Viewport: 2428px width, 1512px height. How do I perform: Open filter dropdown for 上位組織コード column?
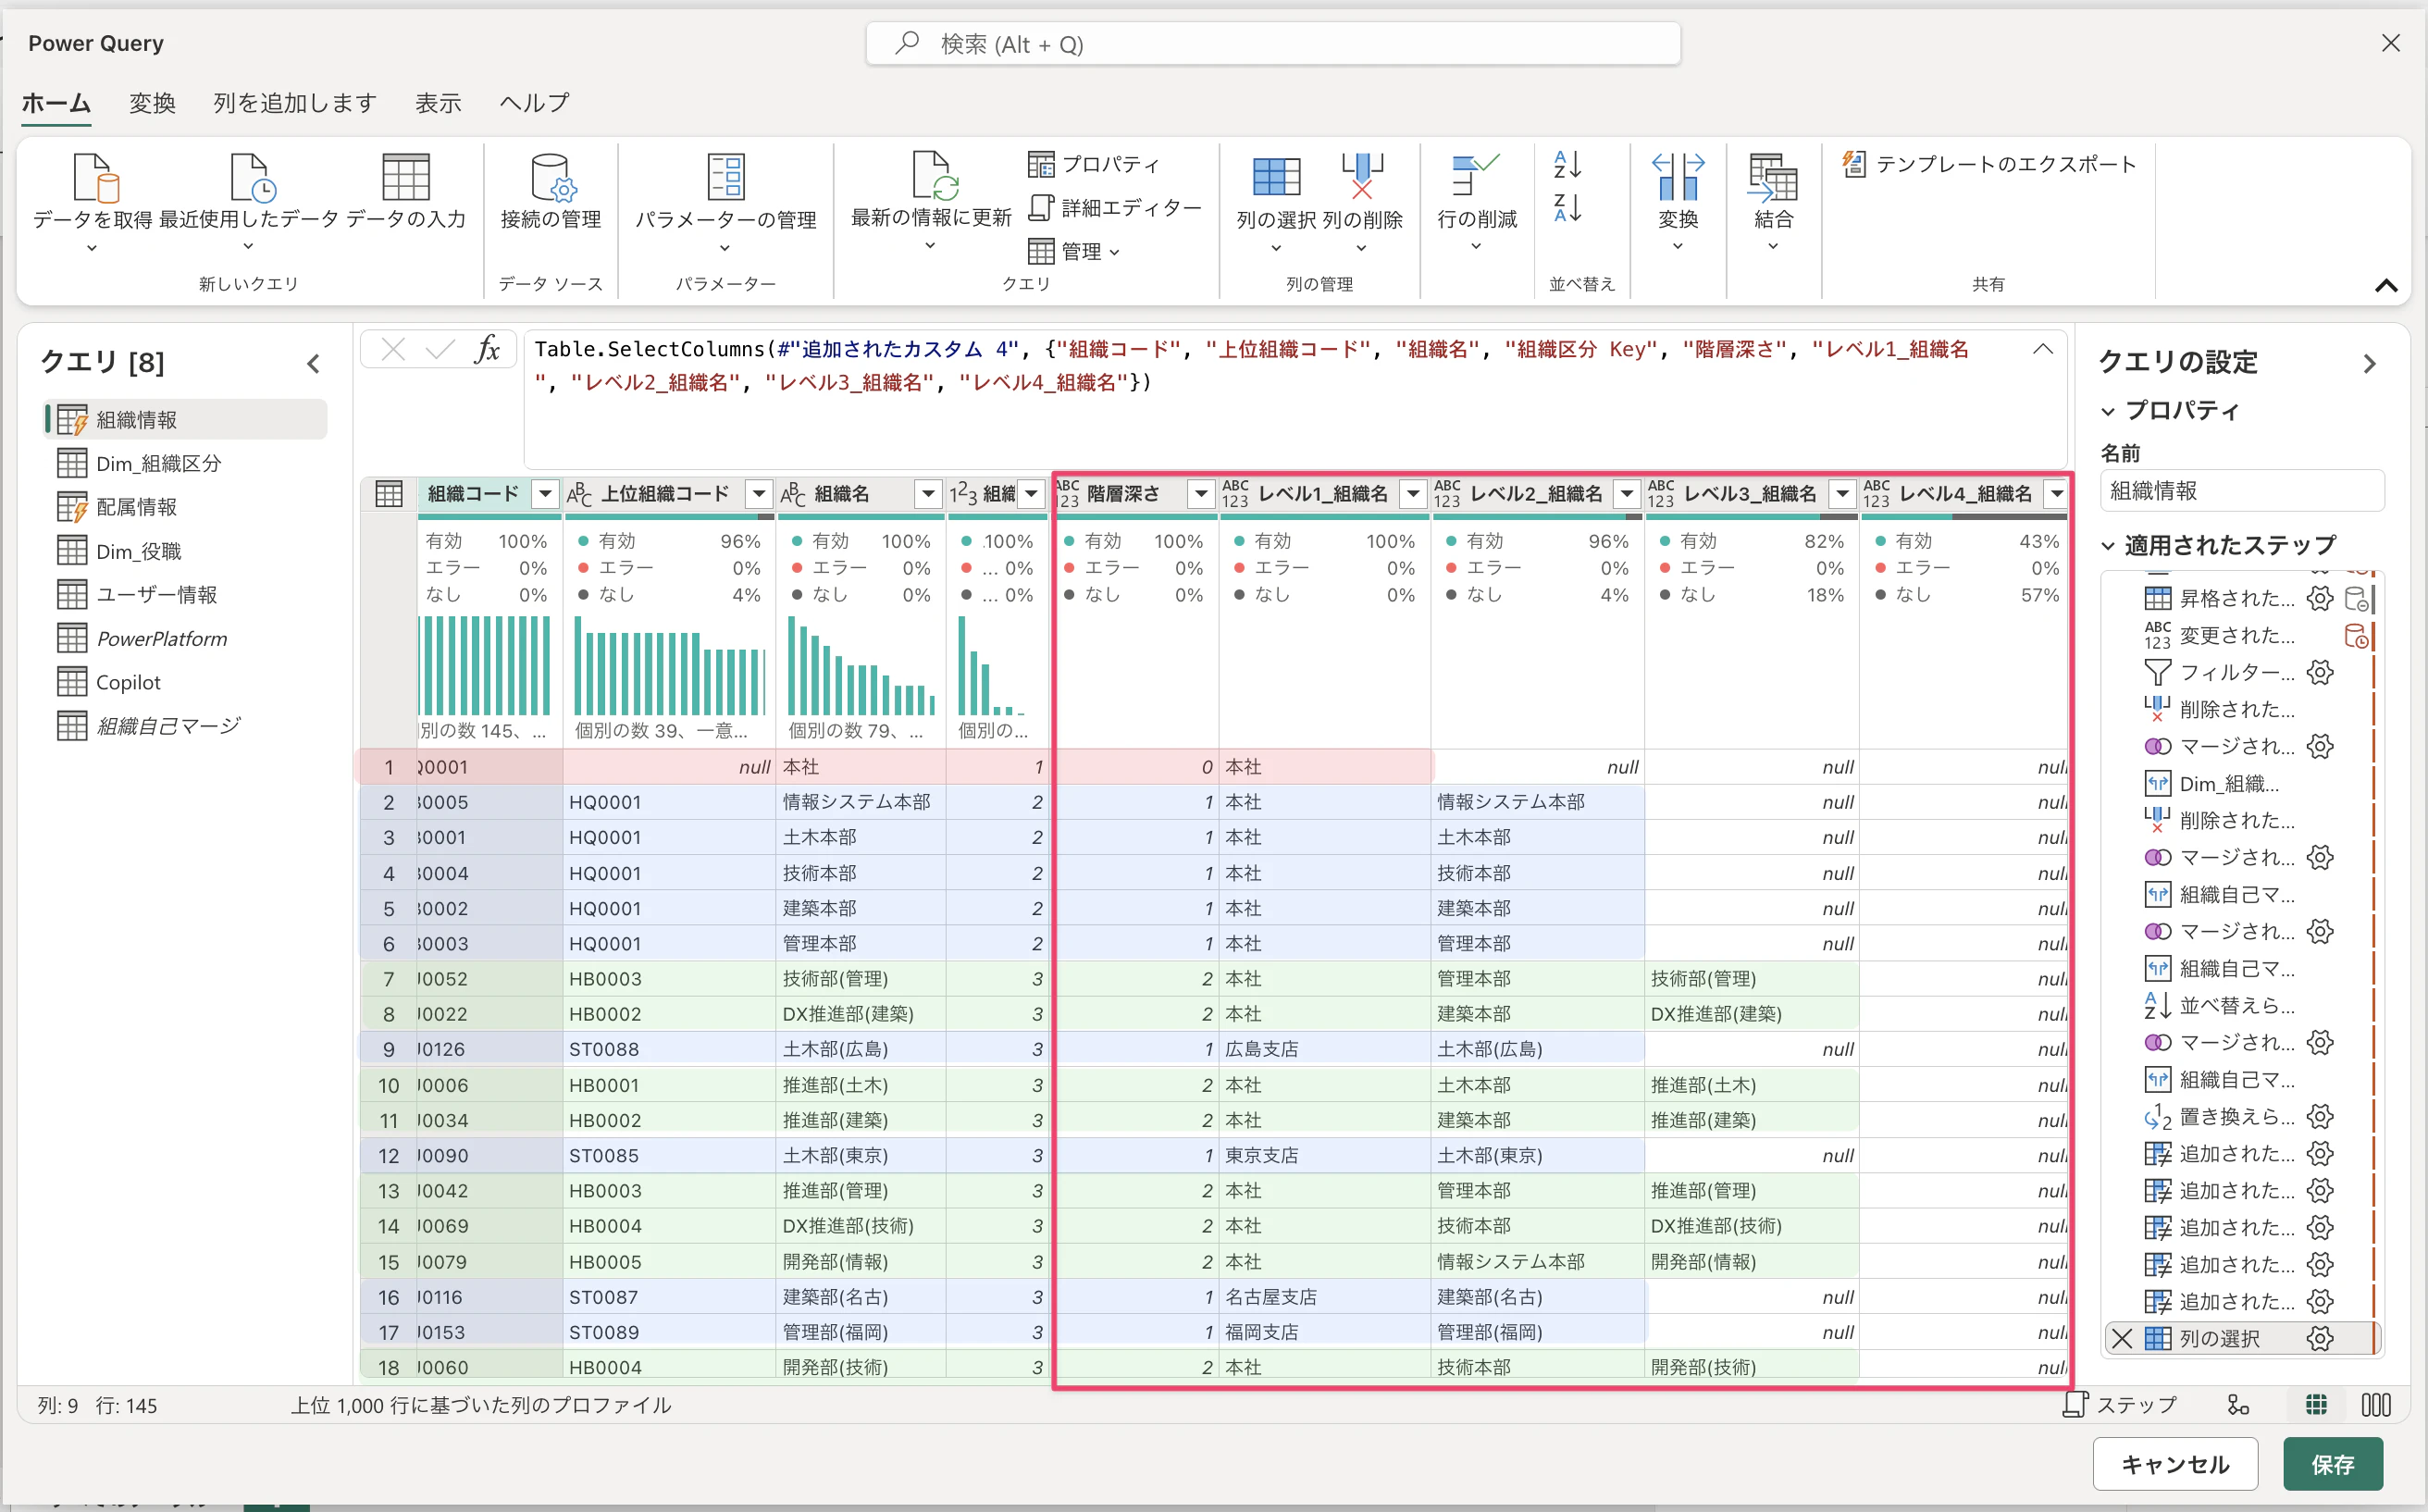[x=759, y=493]
